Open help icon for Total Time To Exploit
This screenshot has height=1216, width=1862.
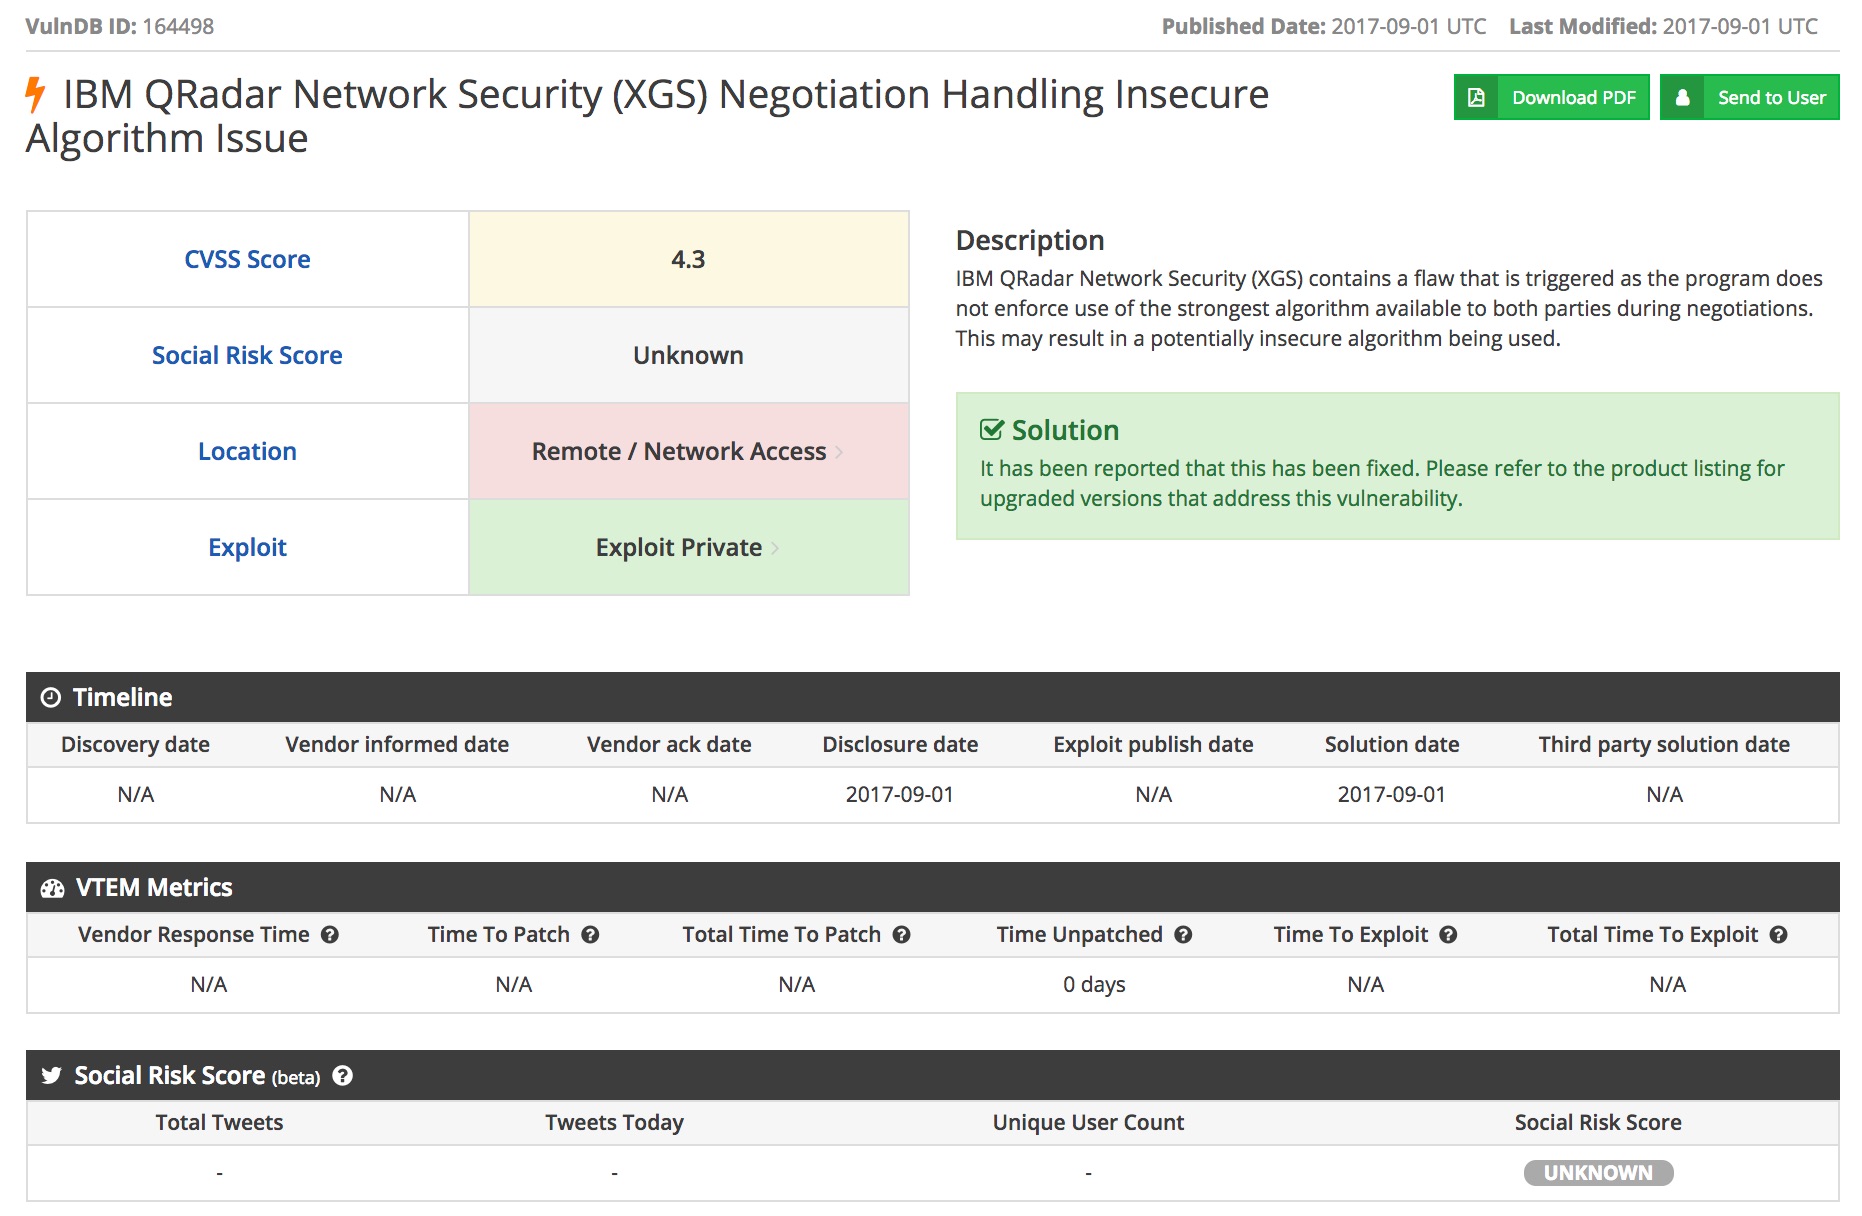click(1778, 935)
